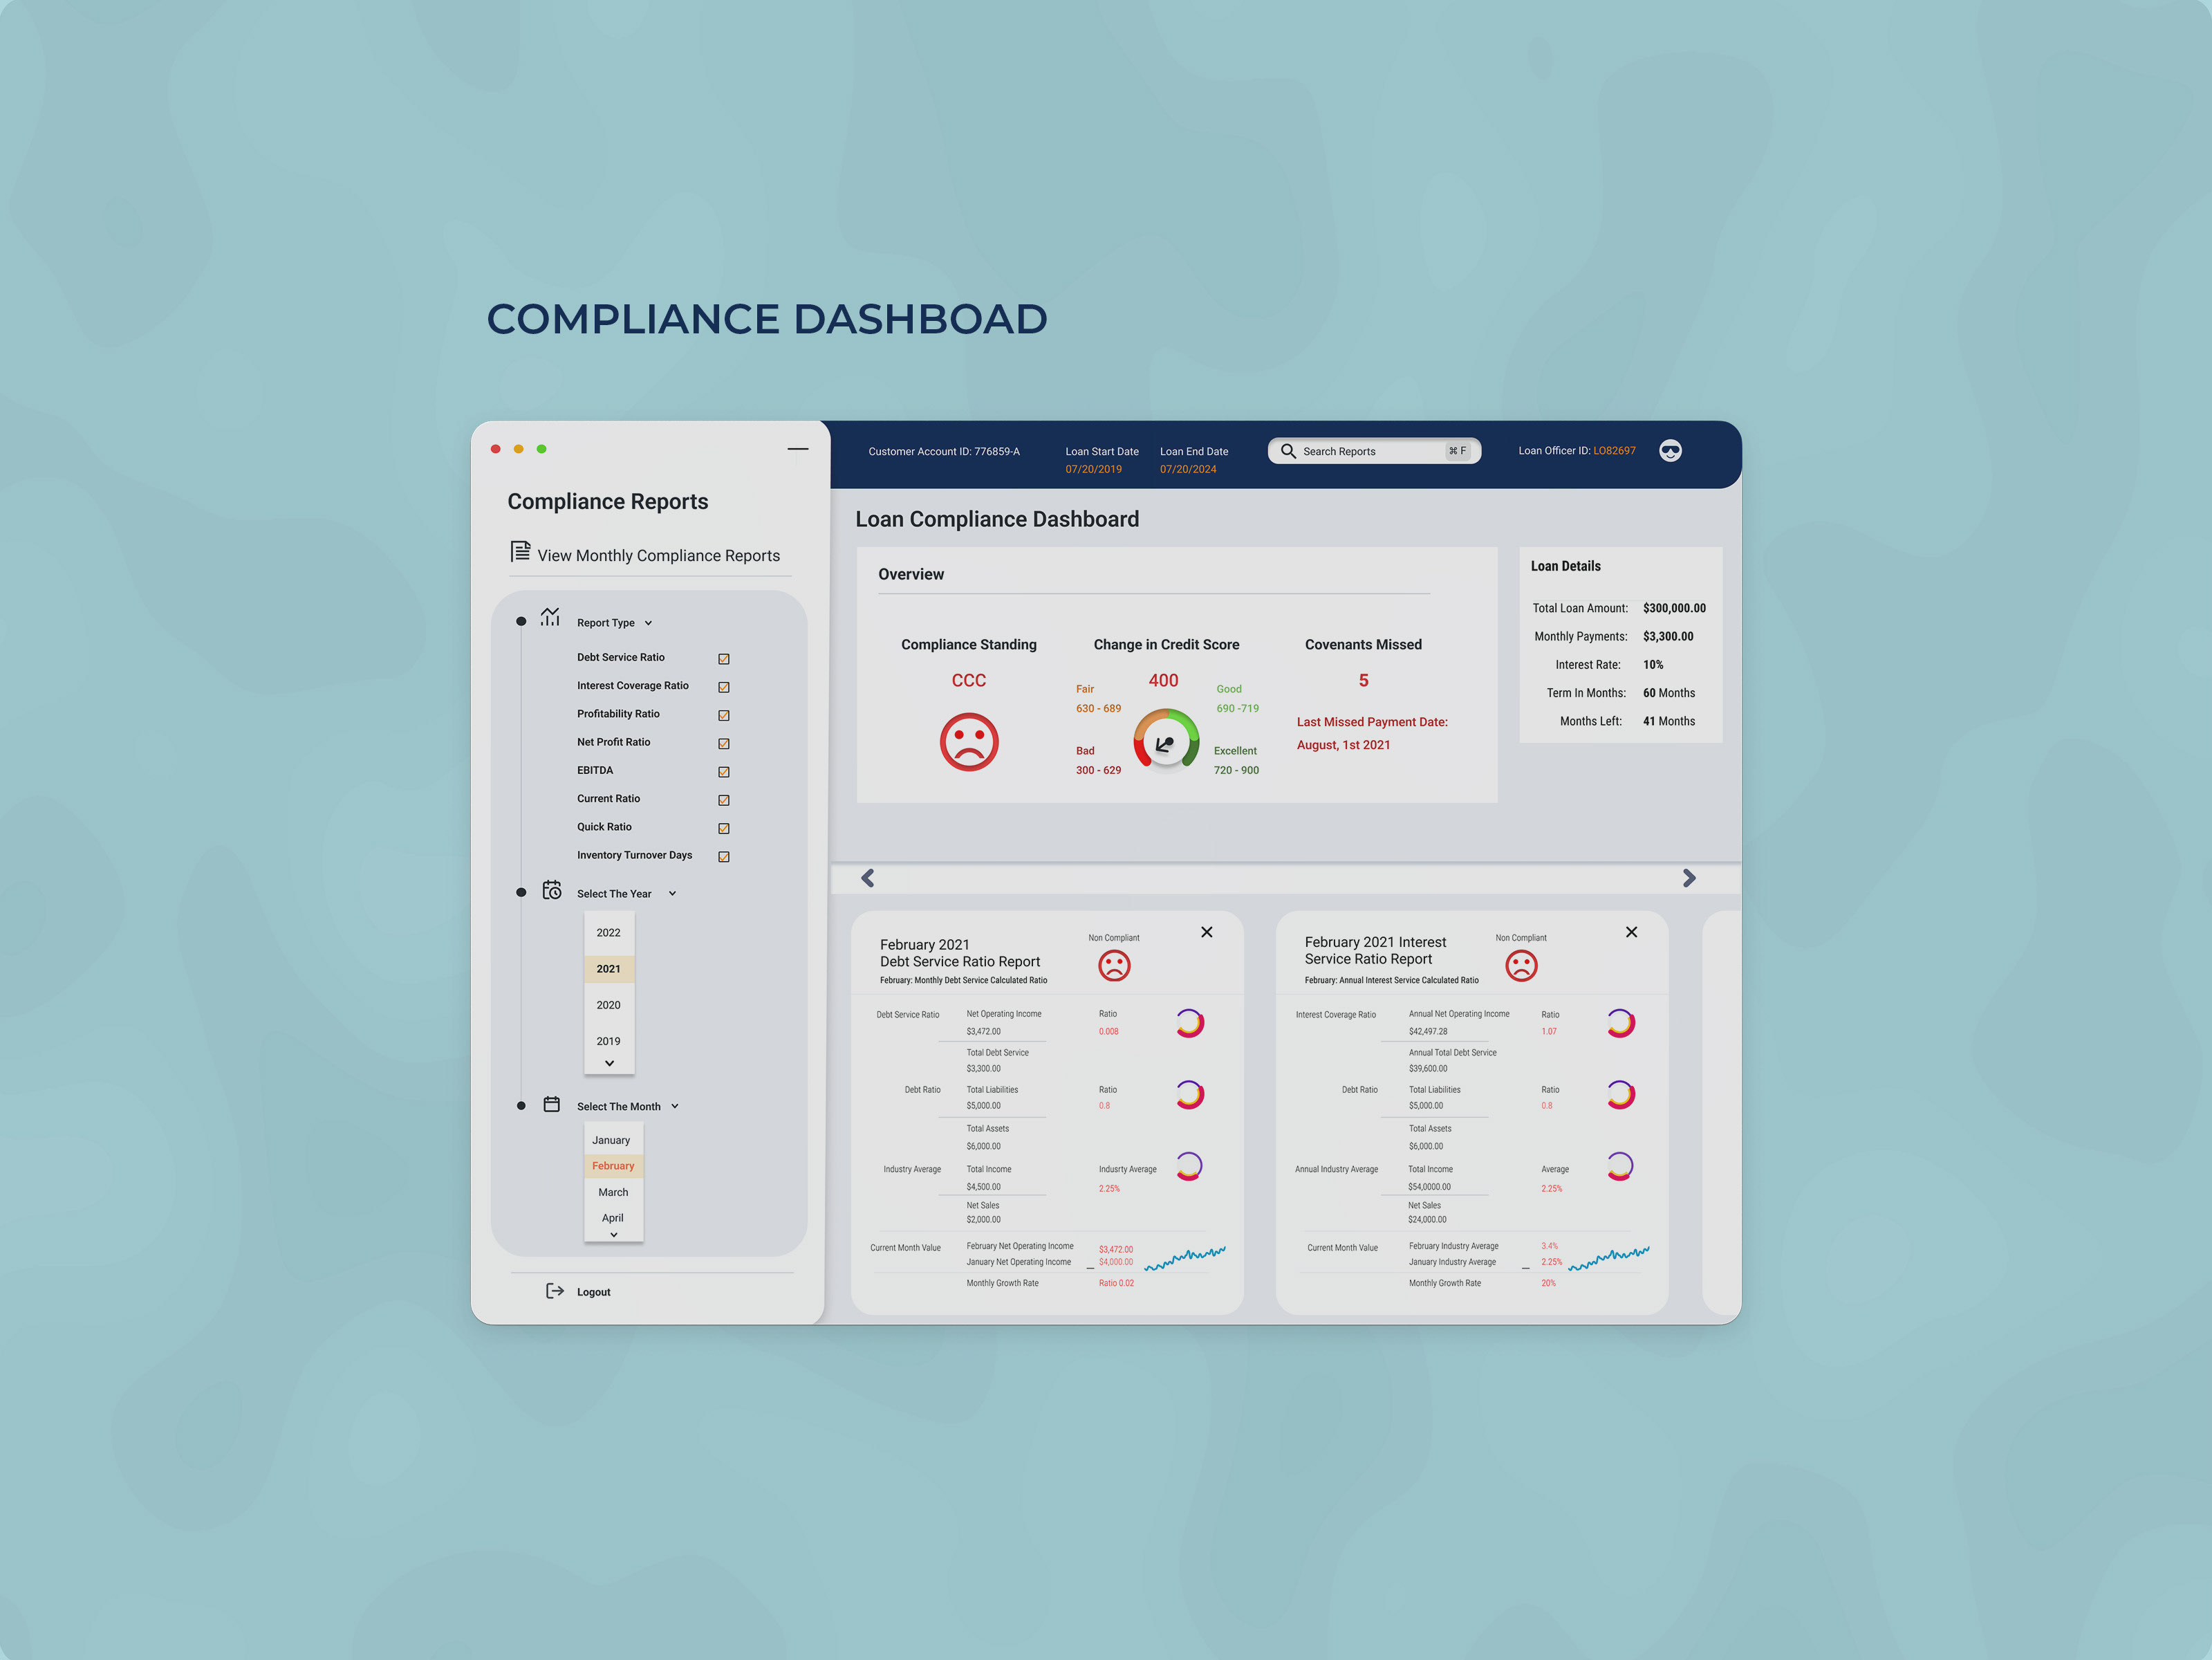The image size is (2212, 1660).
Task: Click the Covenants Missed value 5
Action: [x=1363, y=680]
